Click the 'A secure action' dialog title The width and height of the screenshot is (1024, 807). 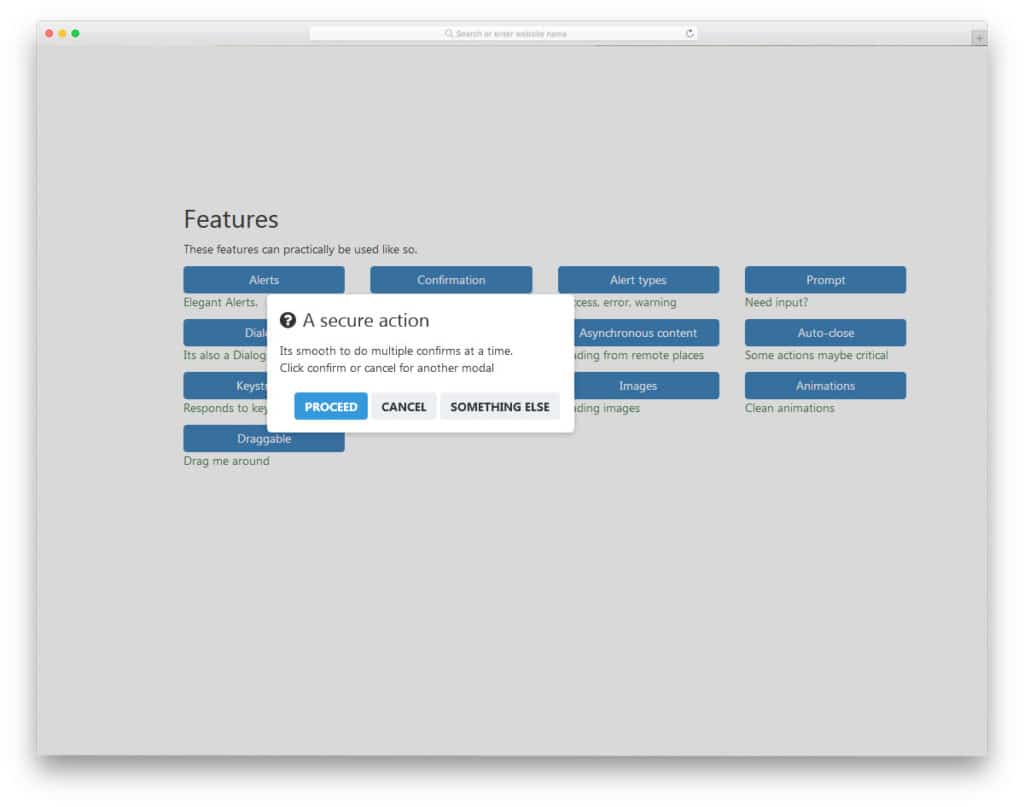(x=366, y=321)
